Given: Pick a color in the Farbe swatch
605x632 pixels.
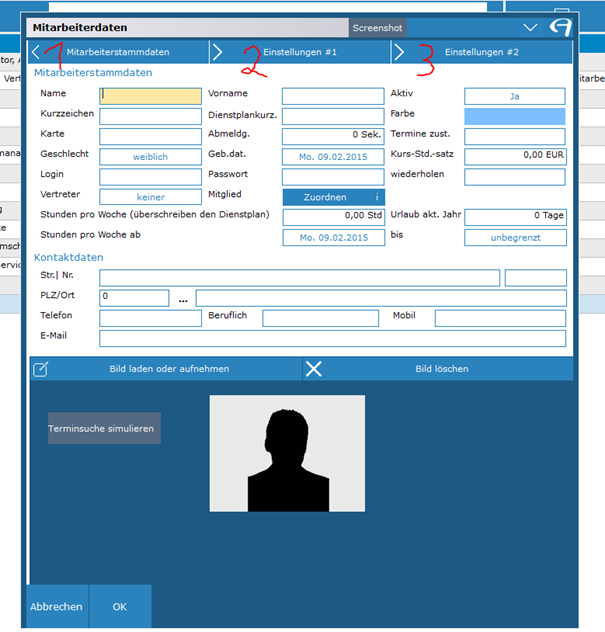Looking at the screenshot, I should (x=514, y=116).
